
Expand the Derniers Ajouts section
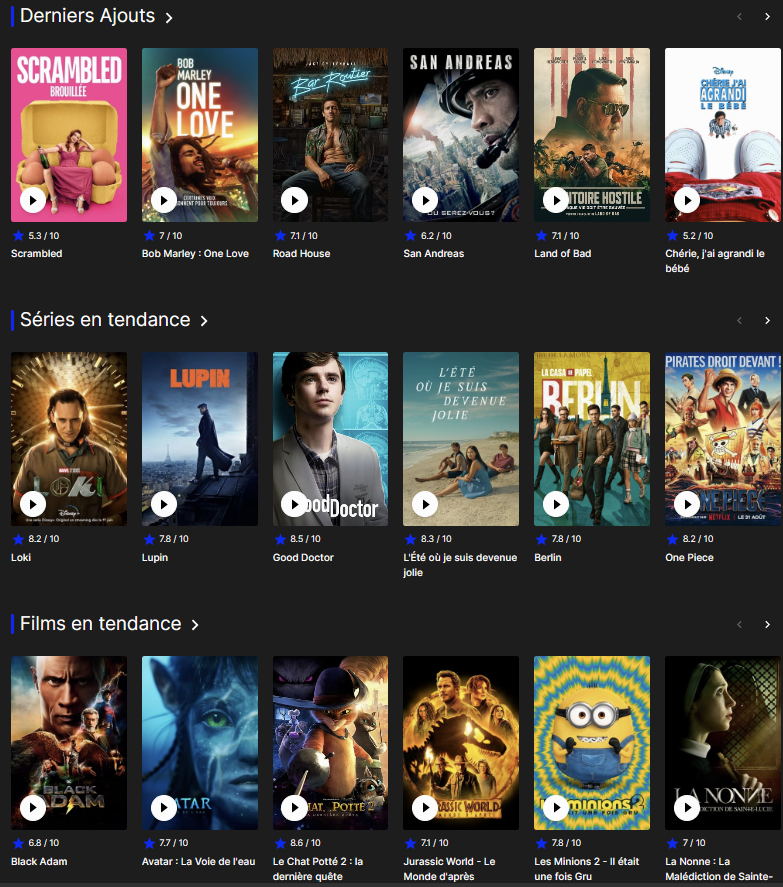pos(169,18)
